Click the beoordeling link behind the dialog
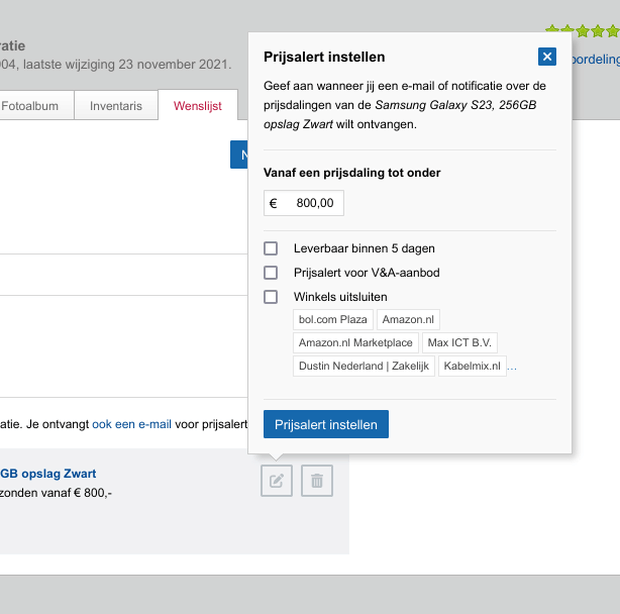The width and height of the screenshot is (620, 614). coord(595,59)
